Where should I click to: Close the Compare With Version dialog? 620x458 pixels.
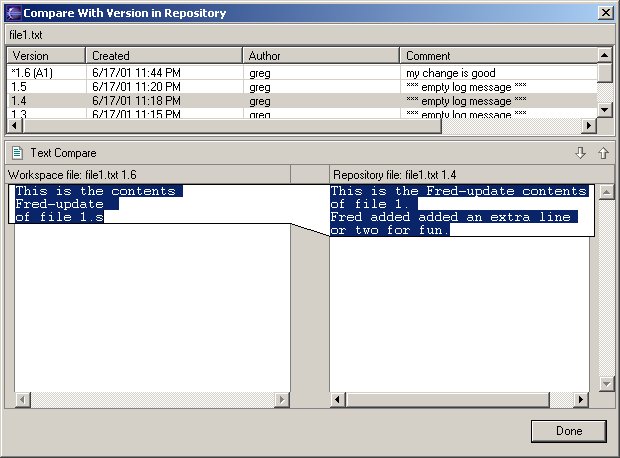tap(605, 13)
